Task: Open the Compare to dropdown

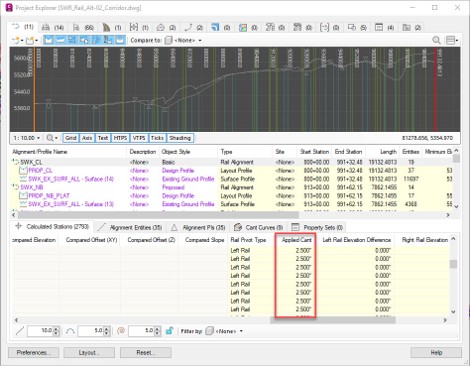Action: 184,40
